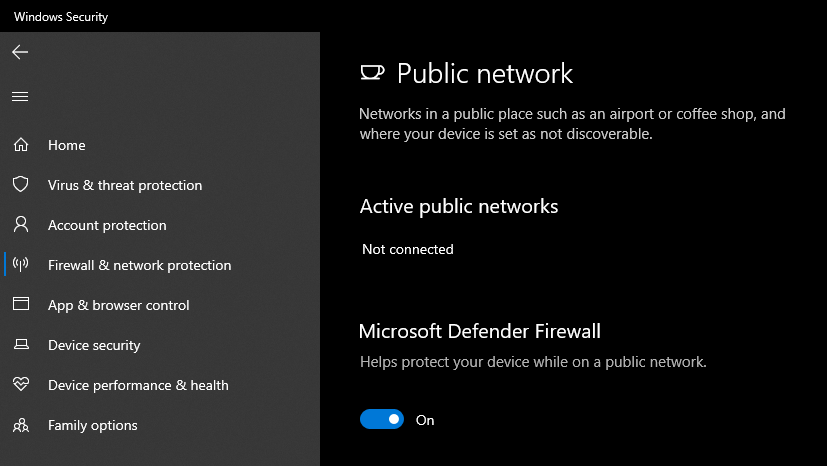Click the person icon for account protection
This screenshot has width=827, height=466.
pos(21,224)
